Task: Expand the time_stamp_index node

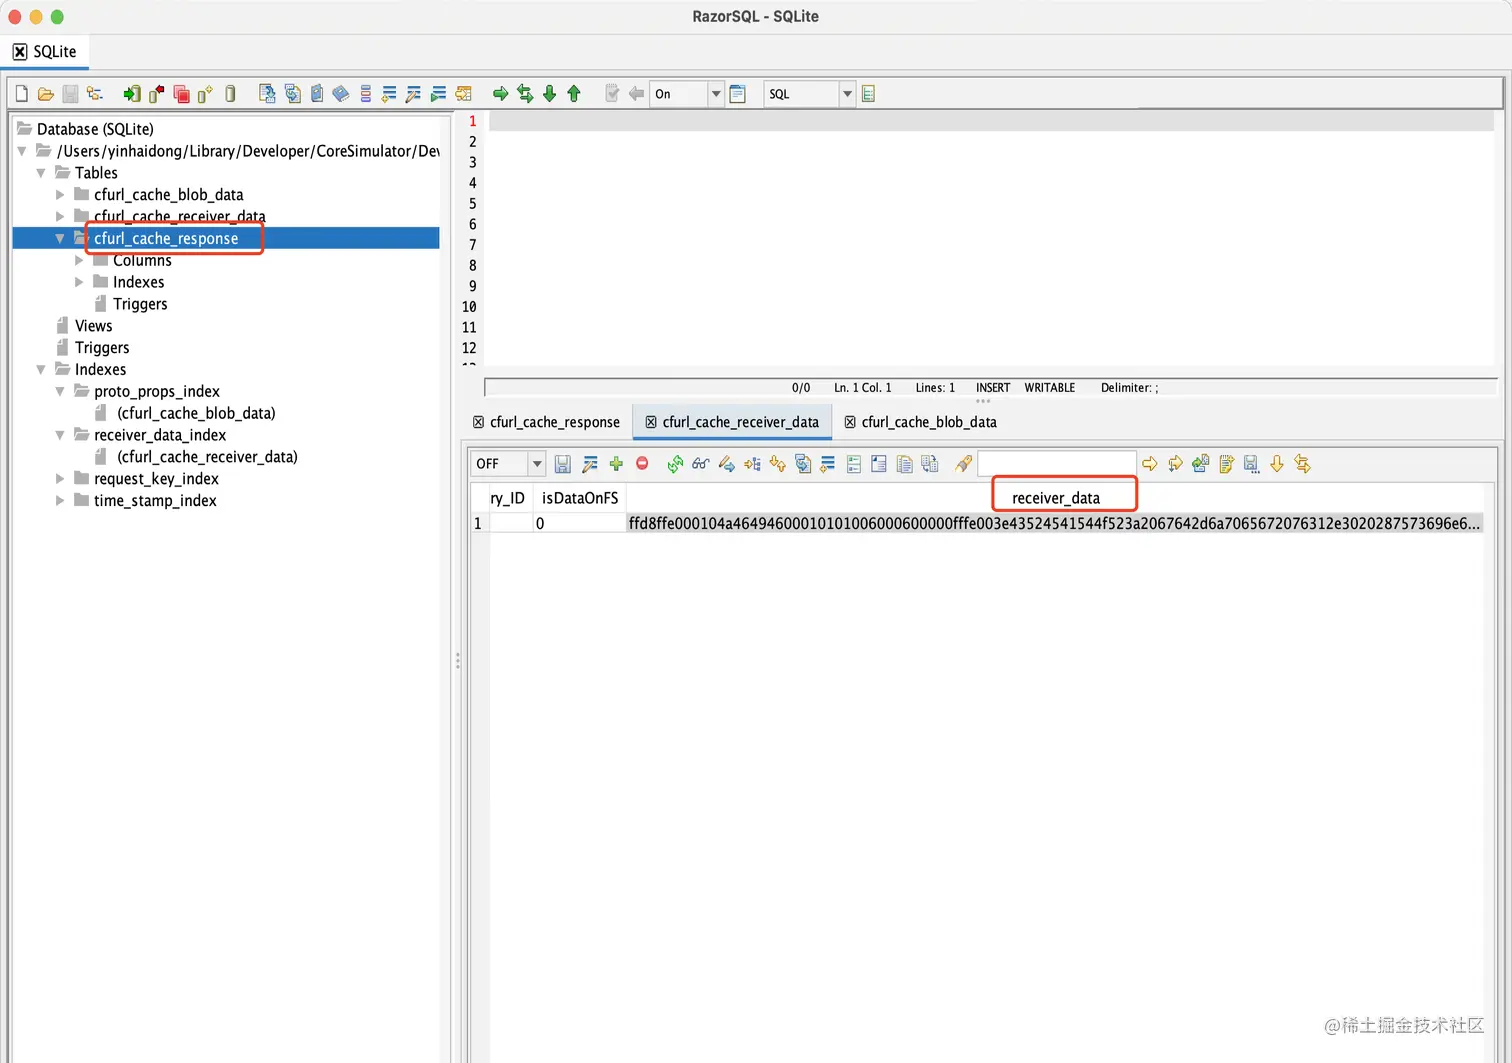Action: pos(60,501)
